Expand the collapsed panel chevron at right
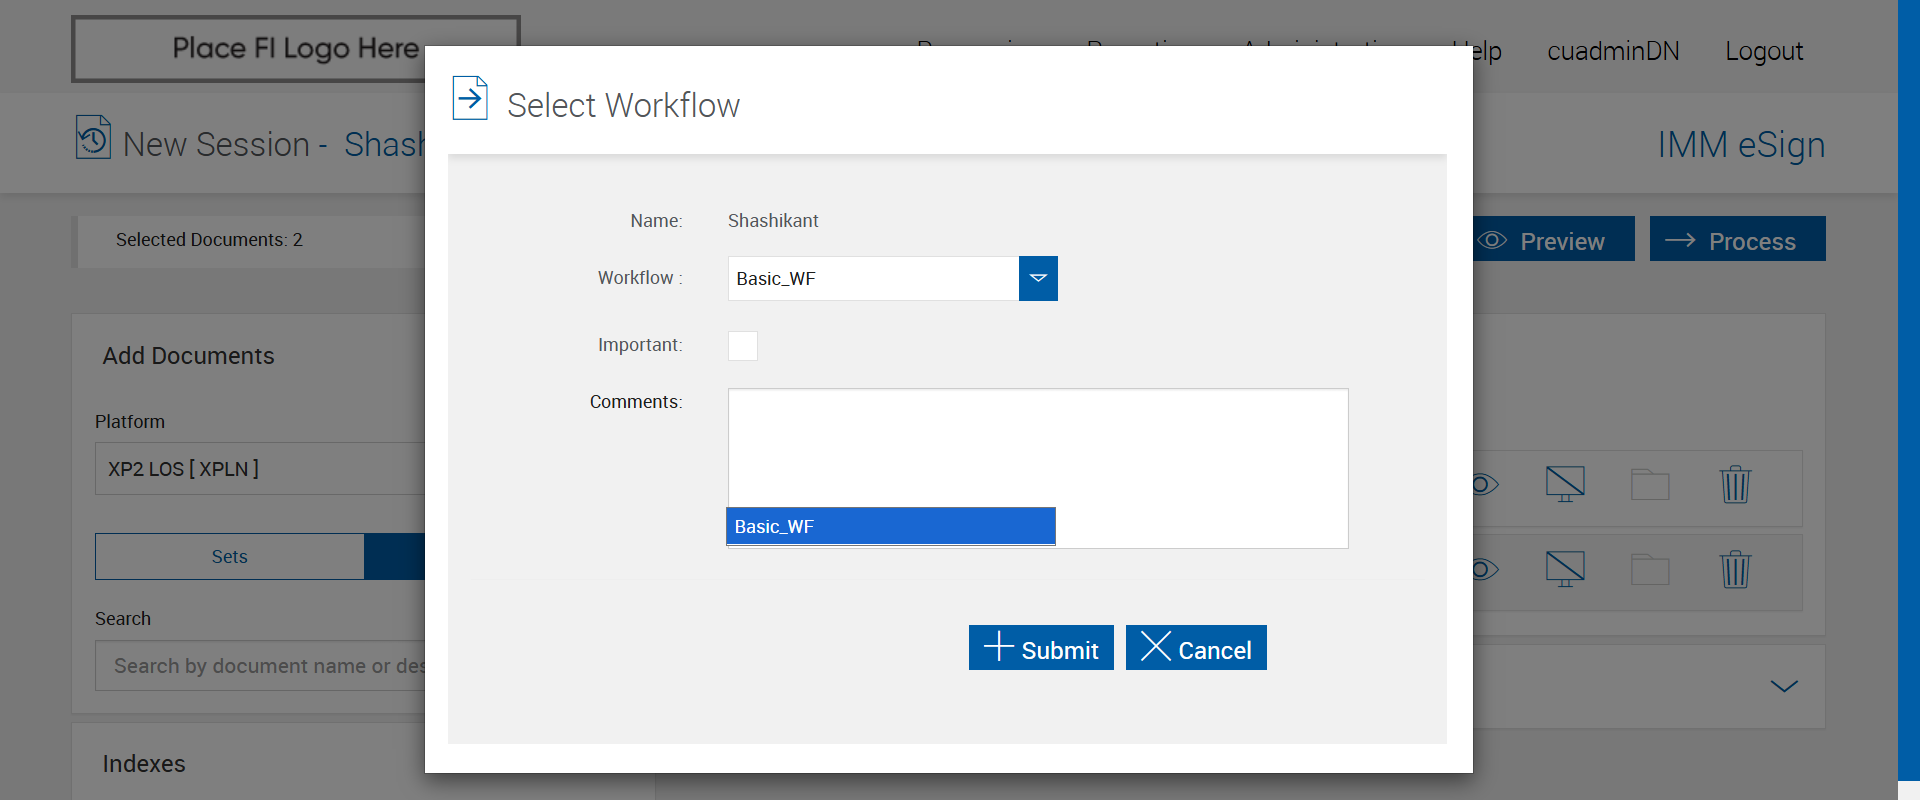 1784,686
